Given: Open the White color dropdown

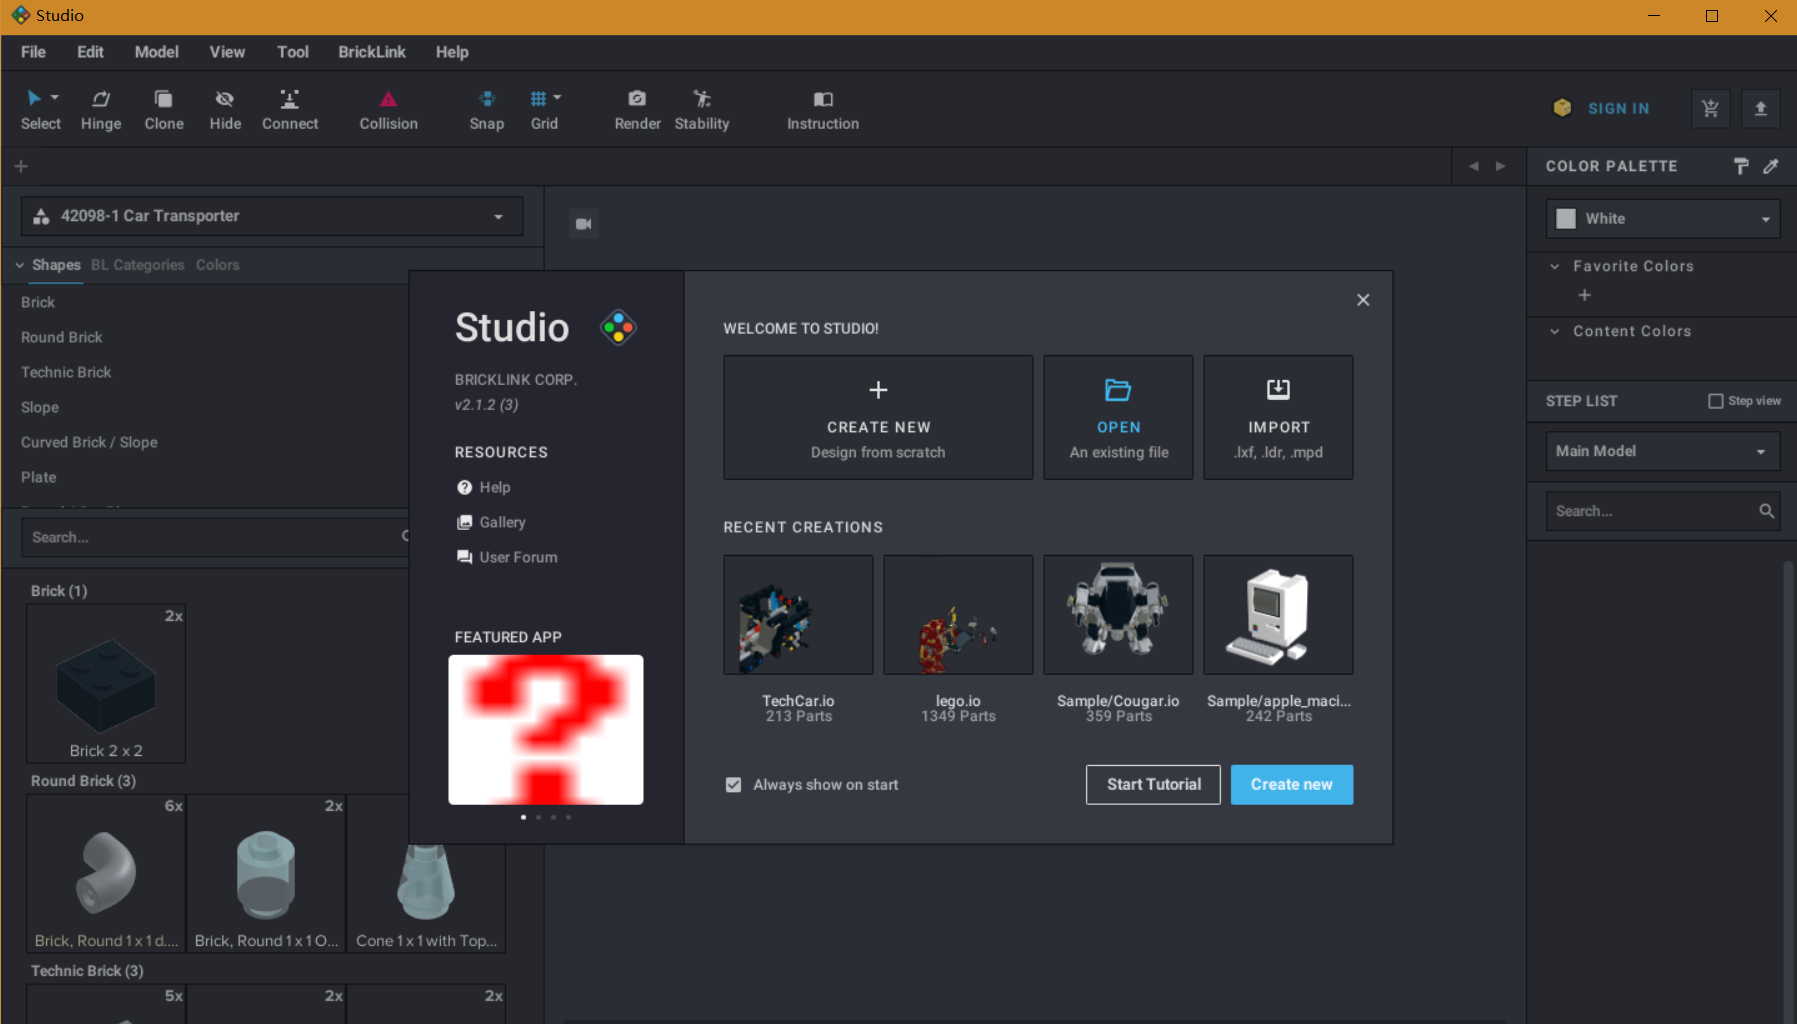Looking at the screenshot, I should [x=1663, y=219].
